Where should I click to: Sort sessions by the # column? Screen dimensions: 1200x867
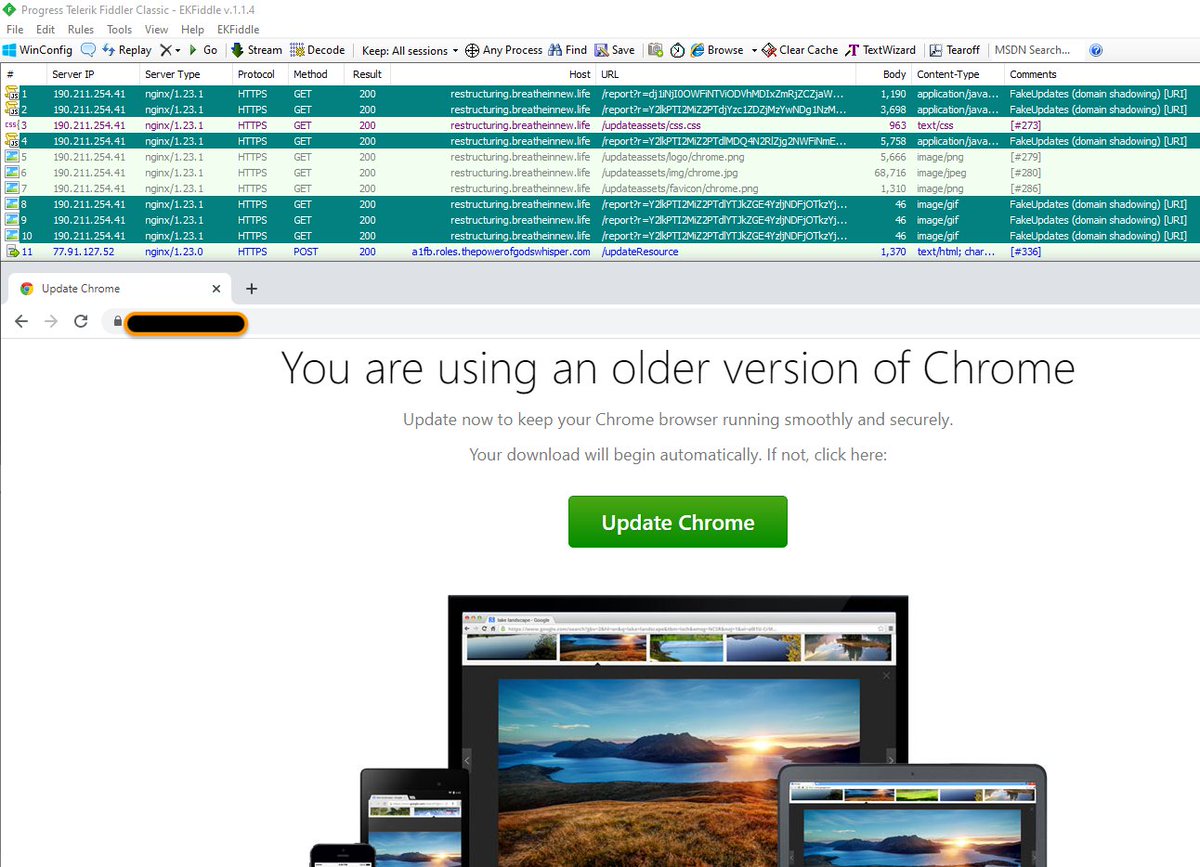(23, 74)
